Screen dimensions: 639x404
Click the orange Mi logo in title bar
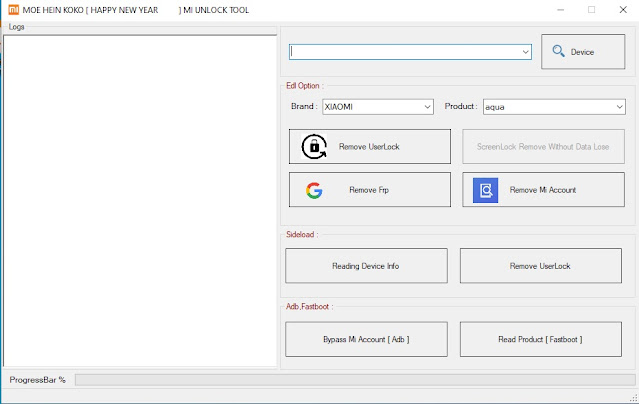pos(13,10)
